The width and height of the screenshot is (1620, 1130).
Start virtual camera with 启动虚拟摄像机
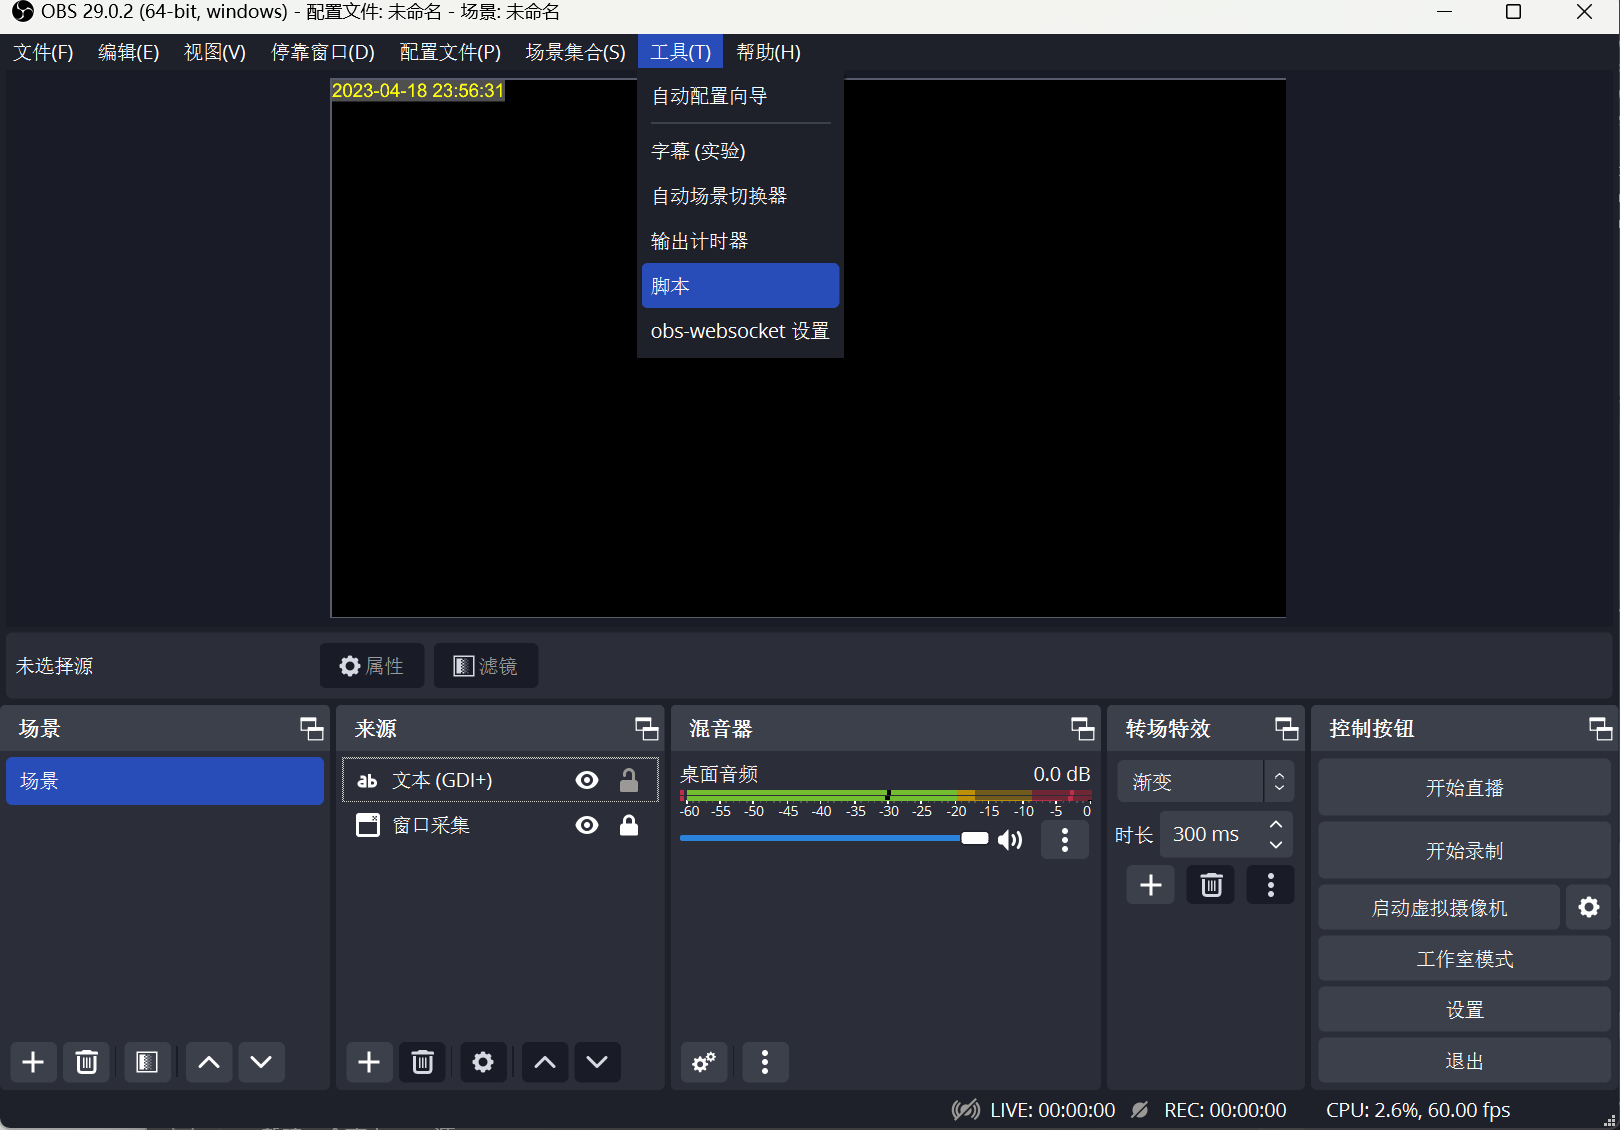1439,908
